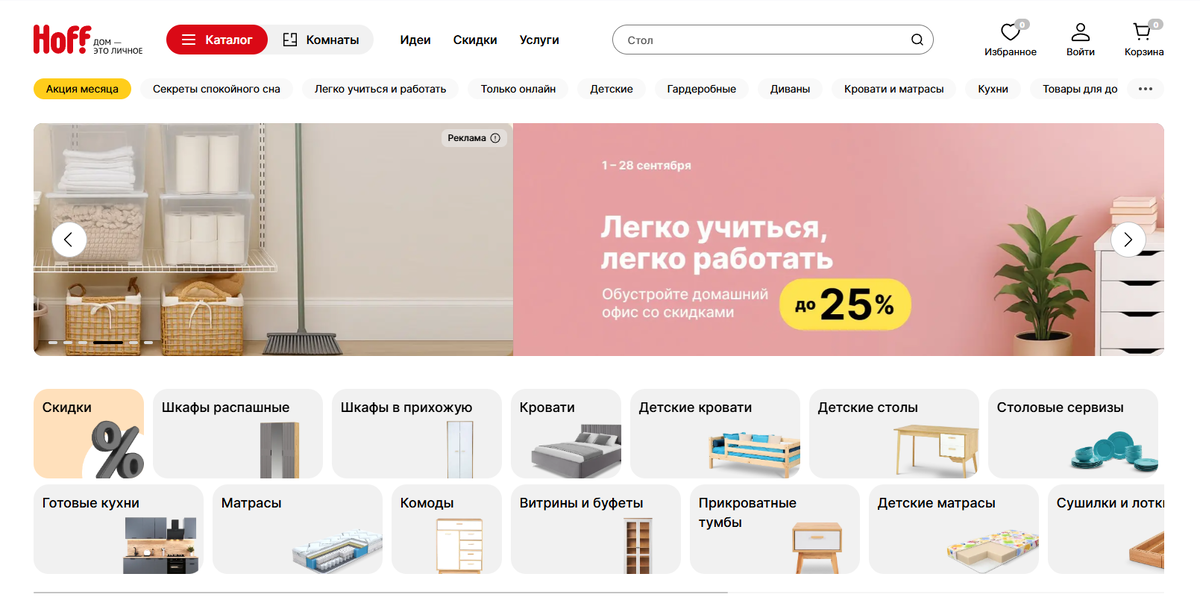Open the Скидки percent tile
The height and width of the screenshot is (615, 1200).
(89, 434)
